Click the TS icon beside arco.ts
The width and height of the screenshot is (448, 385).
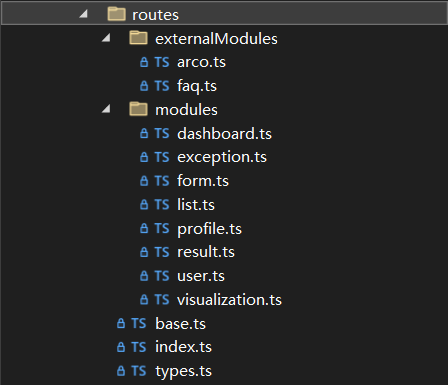[x=162, y=62]
